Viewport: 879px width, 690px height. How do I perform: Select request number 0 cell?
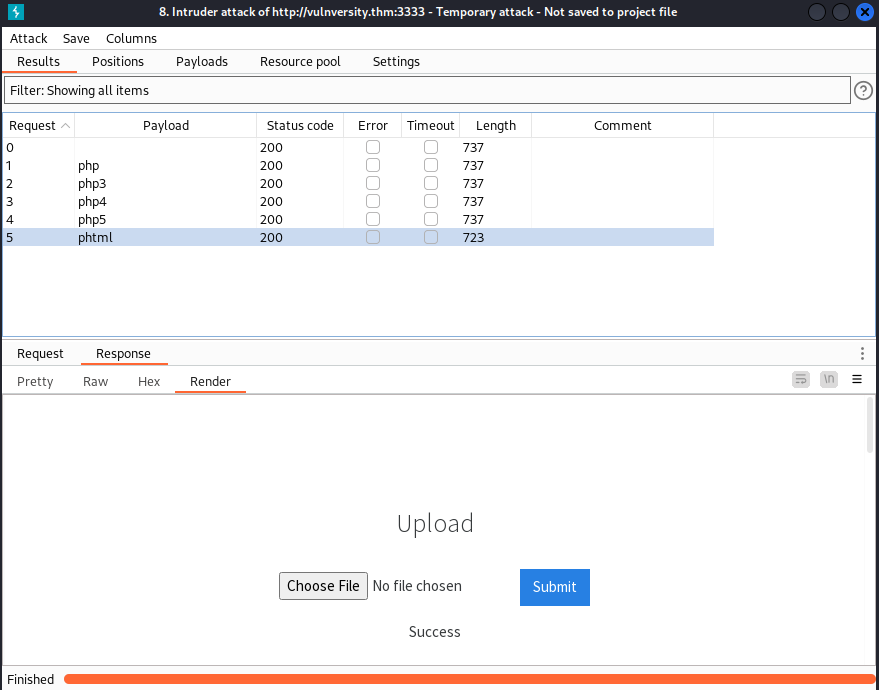pos(39,147)
